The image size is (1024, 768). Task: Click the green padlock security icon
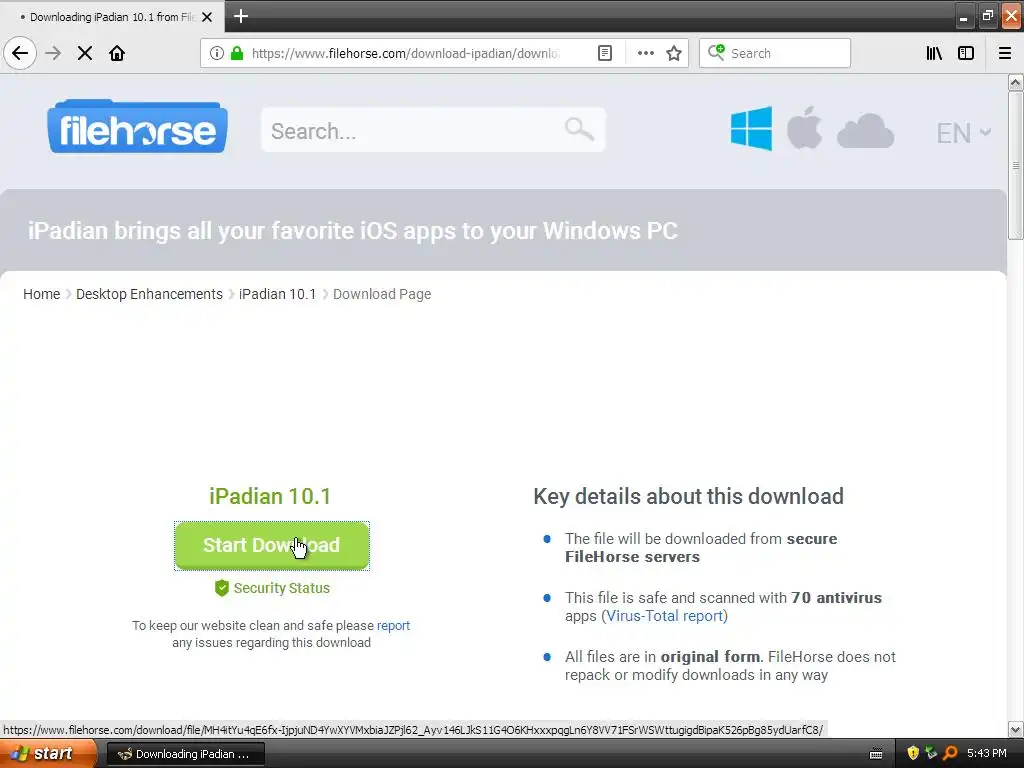point(237,53)
